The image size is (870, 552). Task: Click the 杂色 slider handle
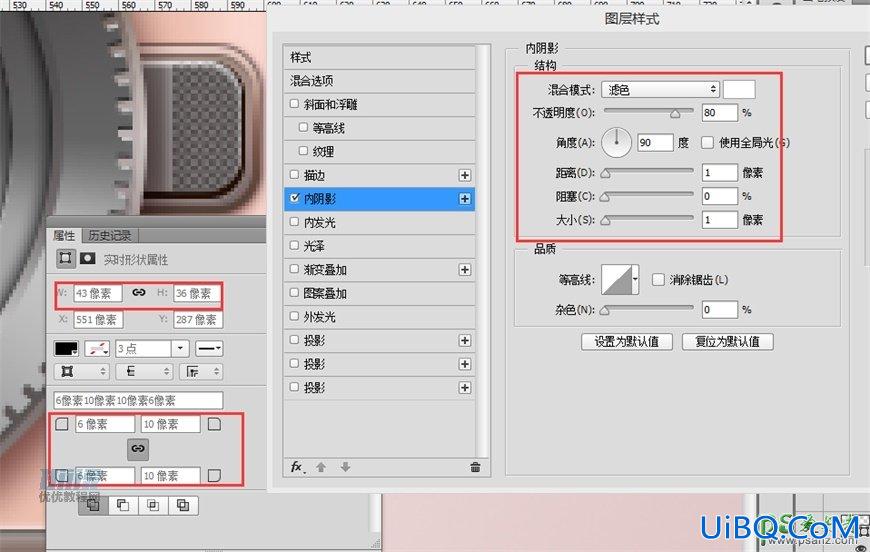tap(606, 311)
